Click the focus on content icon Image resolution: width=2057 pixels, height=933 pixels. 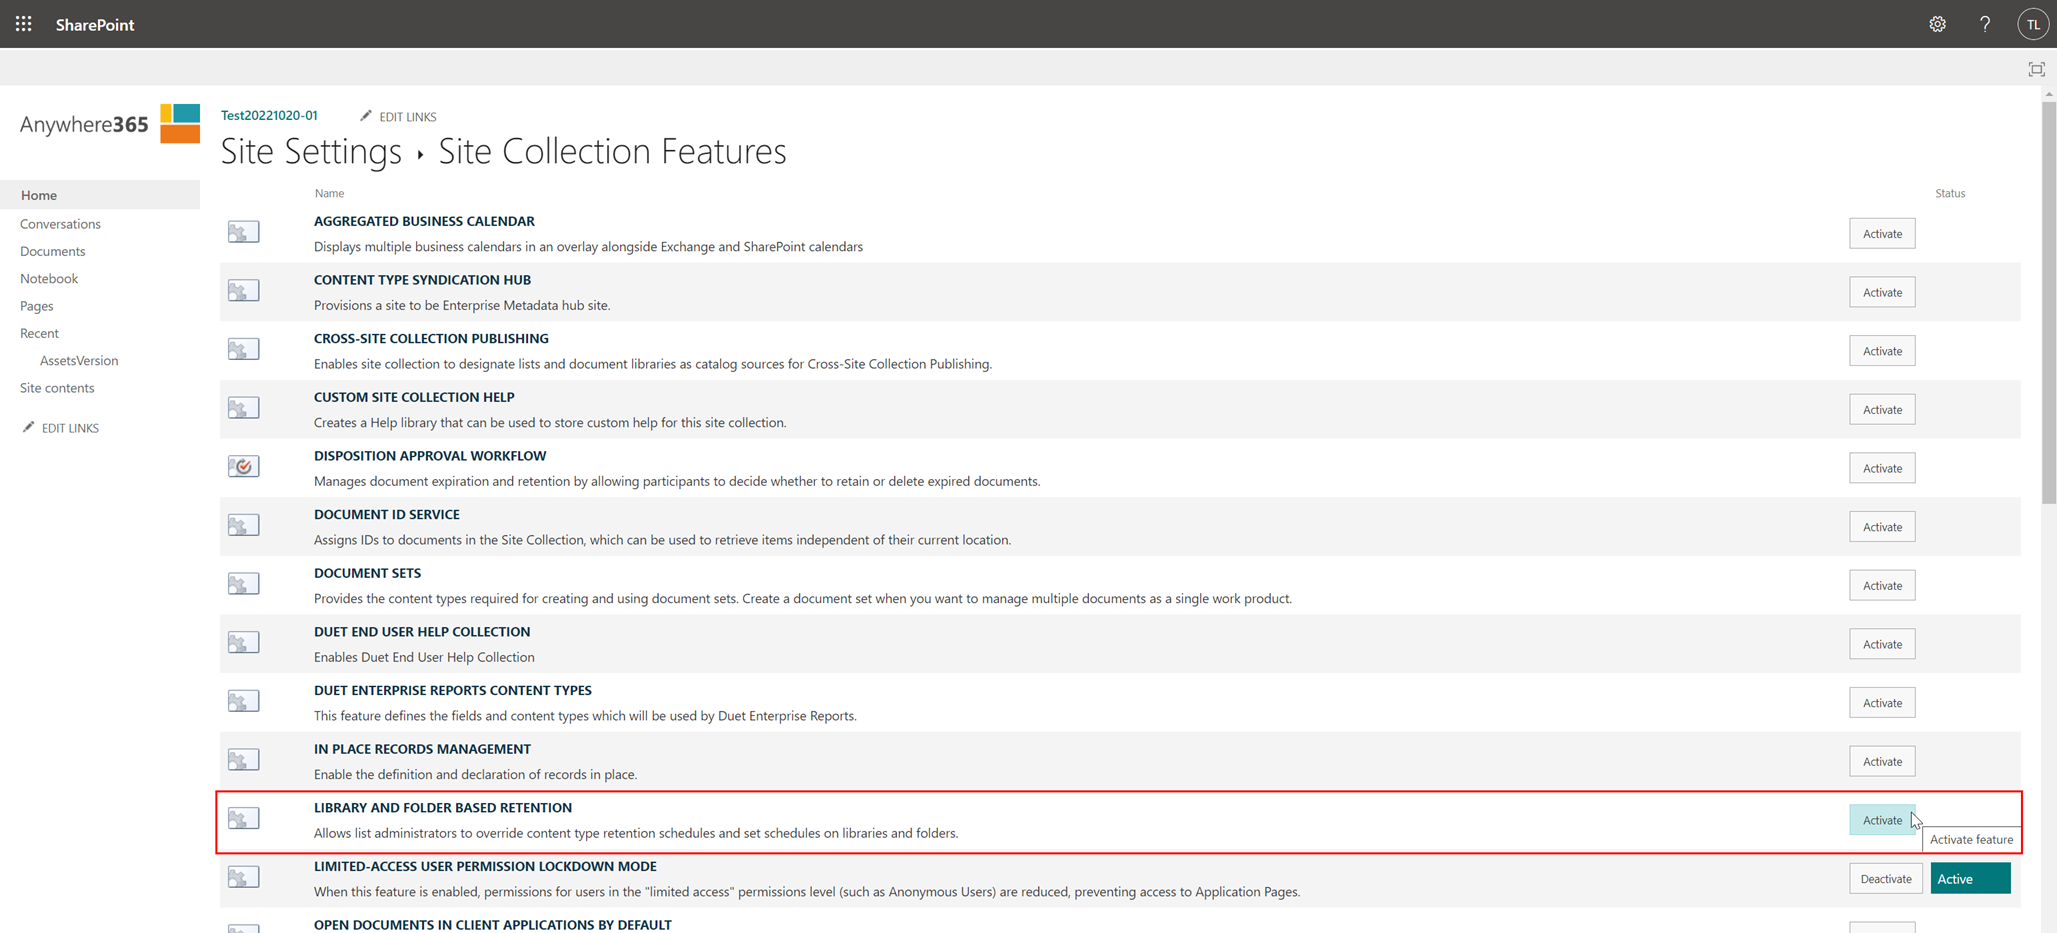point(2036,69)
